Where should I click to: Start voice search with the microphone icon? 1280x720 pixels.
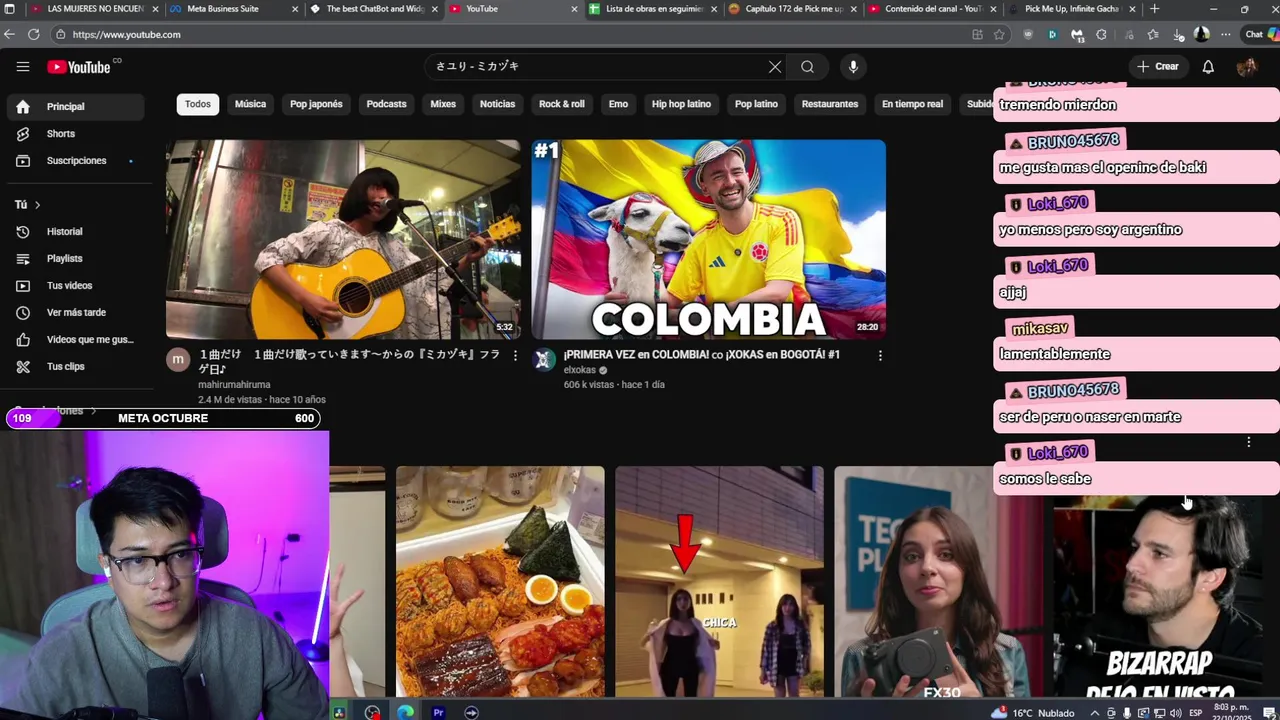[853, 67]
